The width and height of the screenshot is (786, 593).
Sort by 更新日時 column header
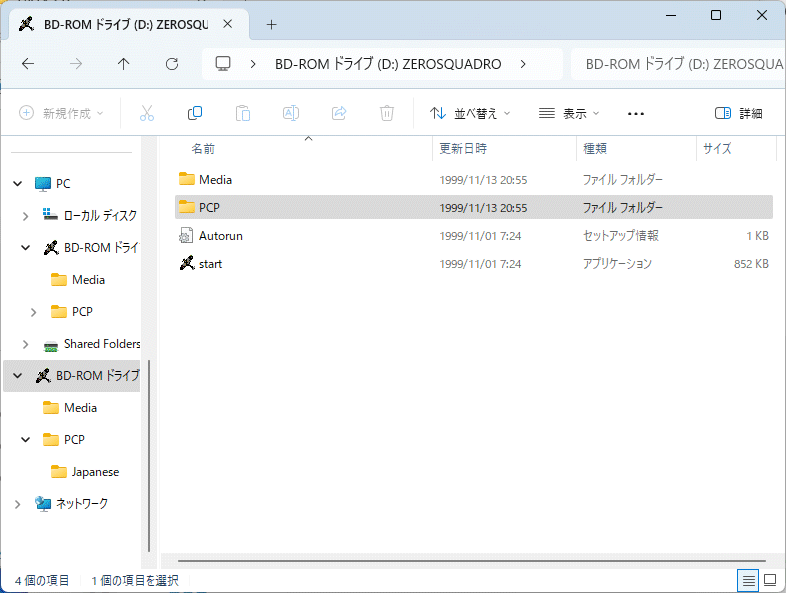(463, 148)
